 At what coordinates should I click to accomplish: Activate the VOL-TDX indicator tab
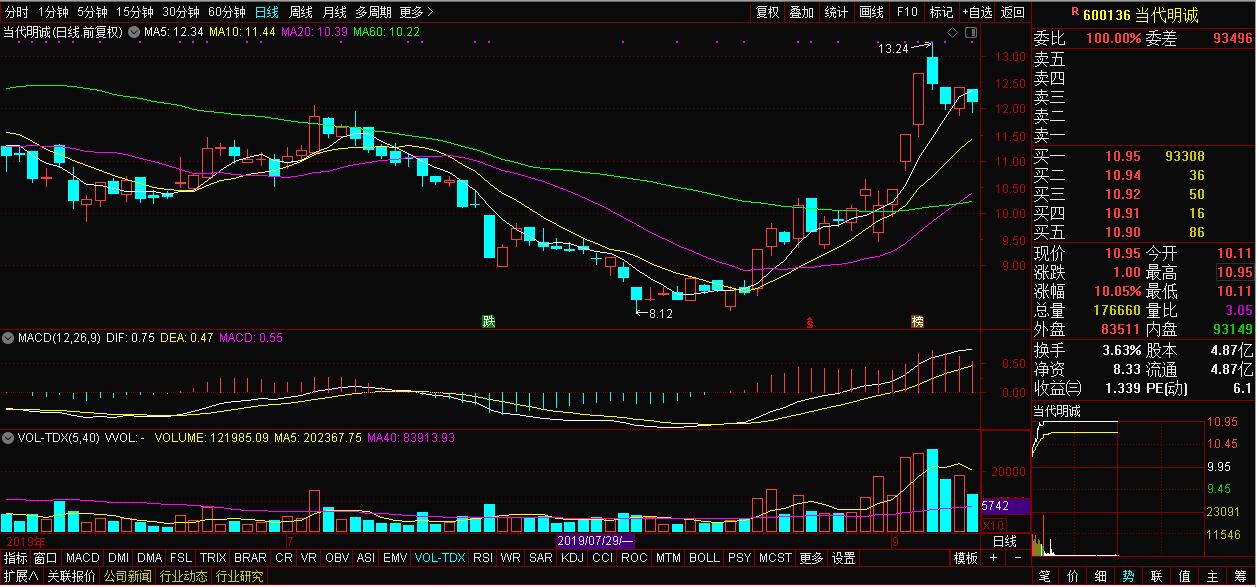(x=440, y=558)
